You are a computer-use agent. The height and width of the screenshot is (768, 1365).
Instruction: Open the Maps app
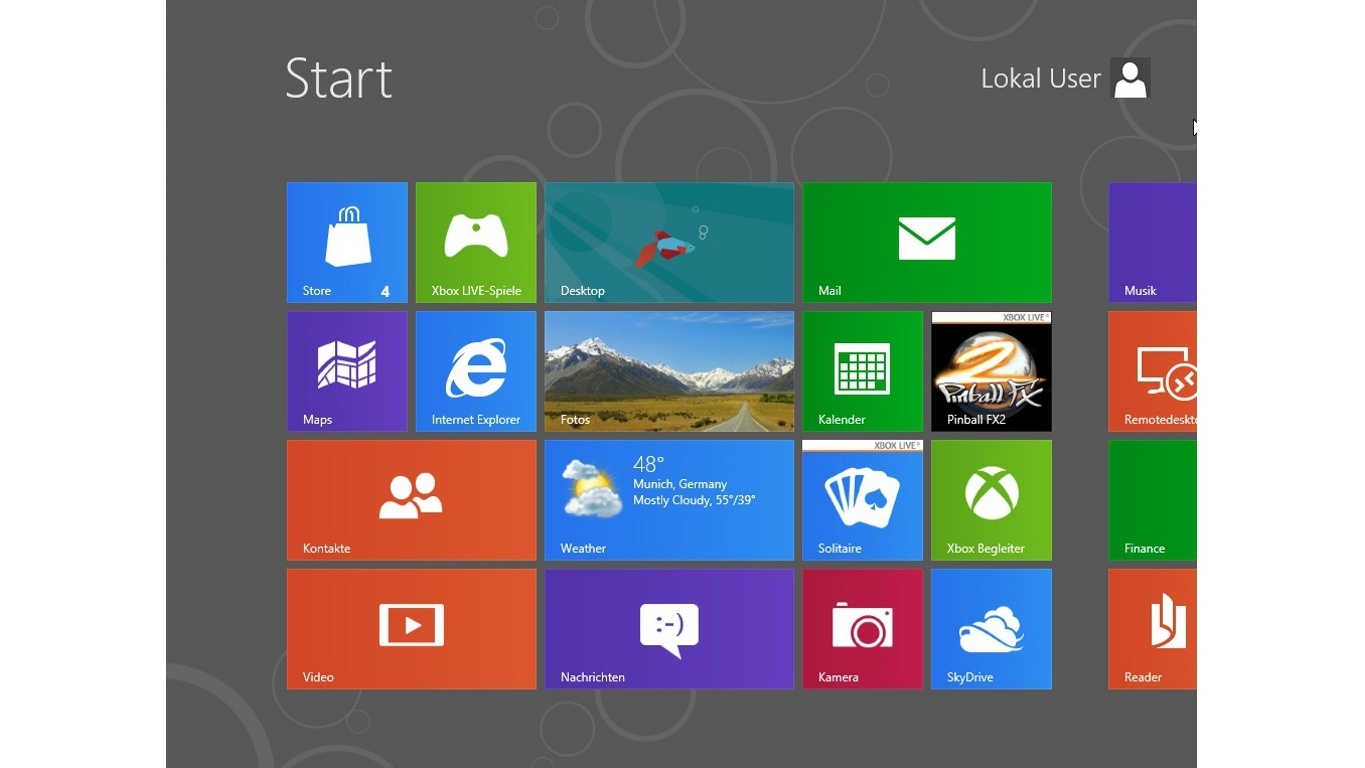point(346,370)
